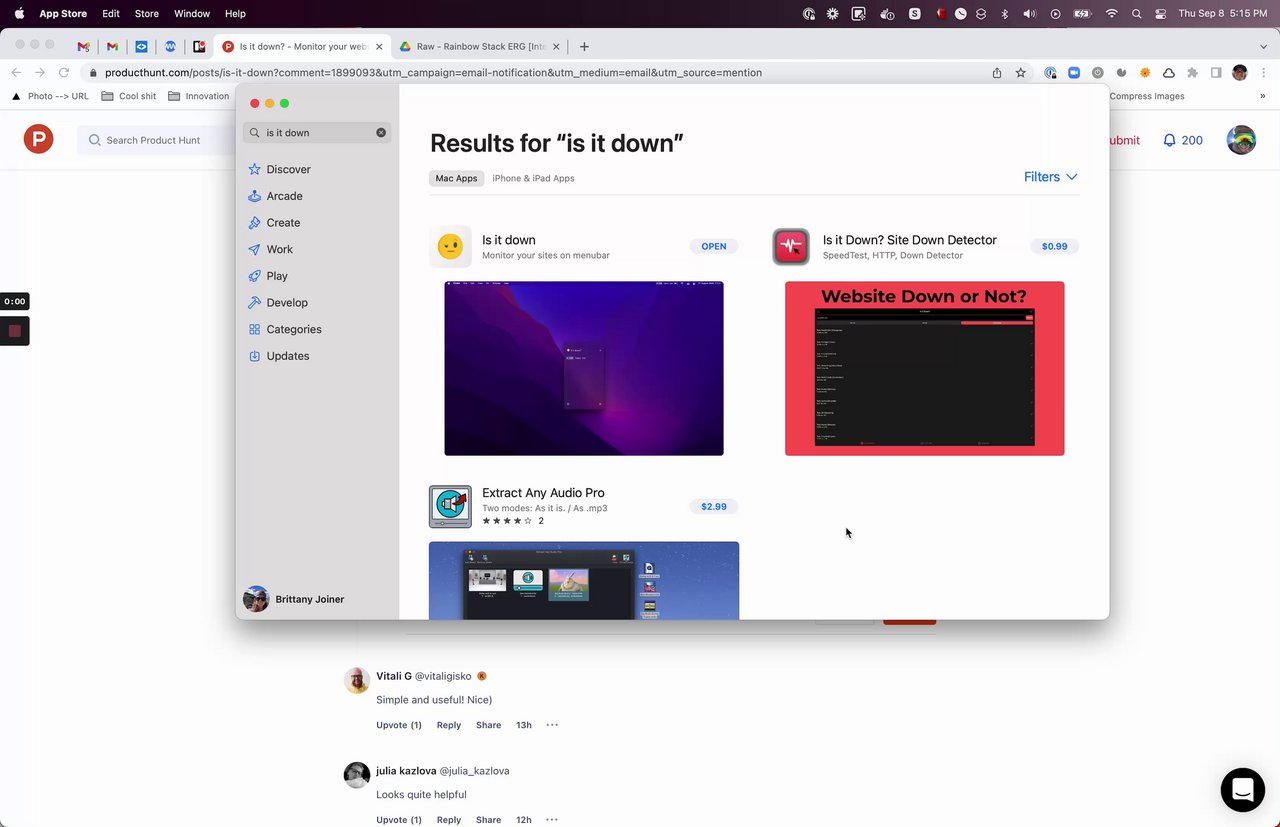Open Chrome extensions puzzle icon
The image size is (1280, 827).
point(1192,73)
